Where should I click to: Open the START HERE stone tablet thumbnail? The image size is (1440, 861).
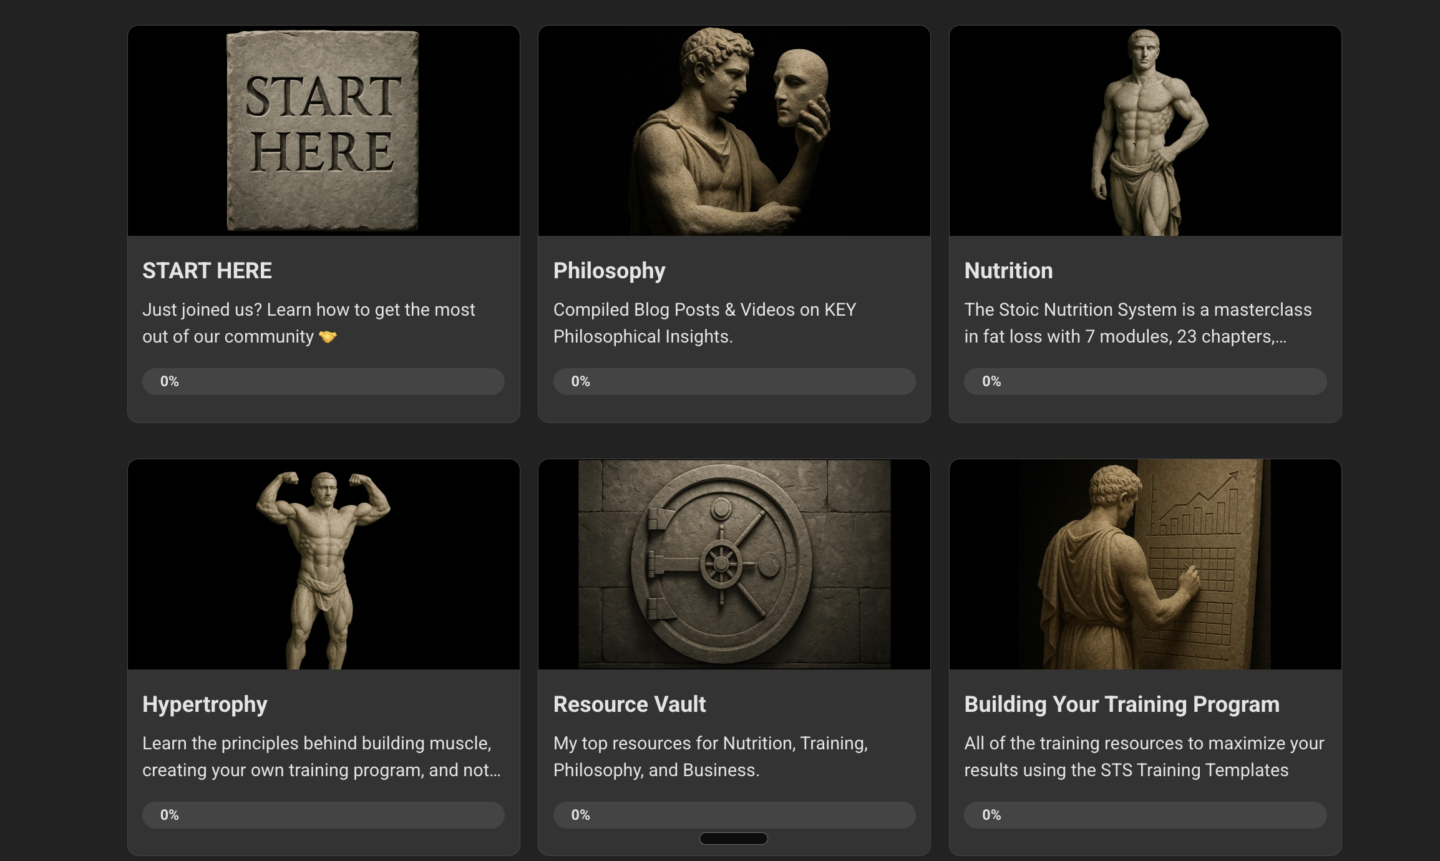(x=323, y=131)
